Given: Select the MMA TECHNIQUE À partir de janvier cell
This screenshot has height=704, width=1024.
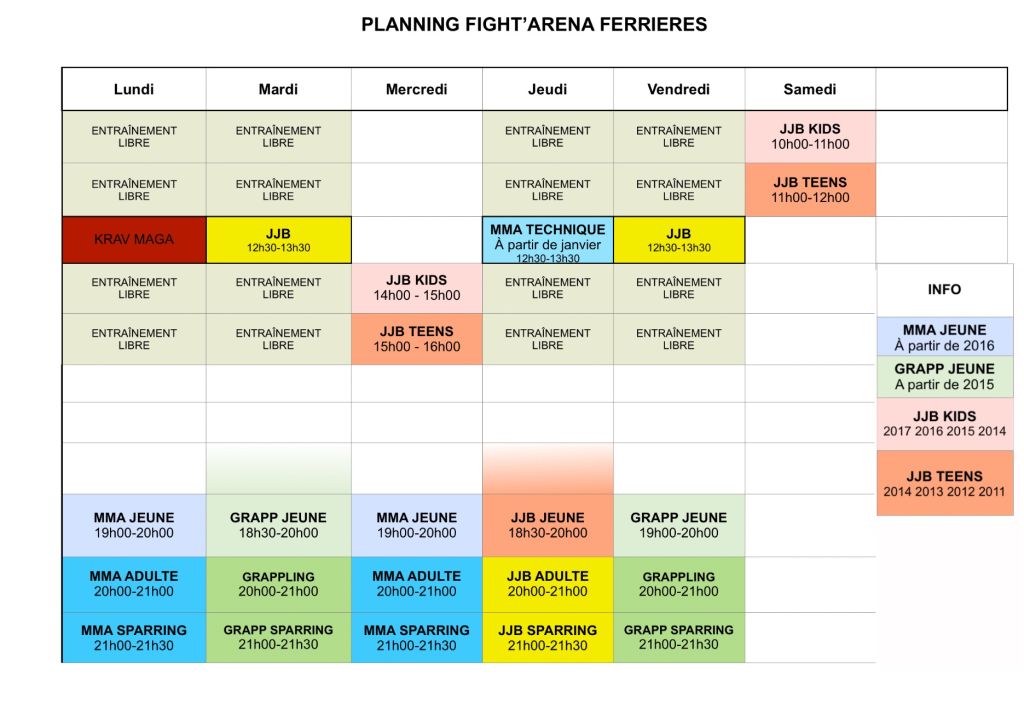Looking at the screenshot, I should point(548,240).
